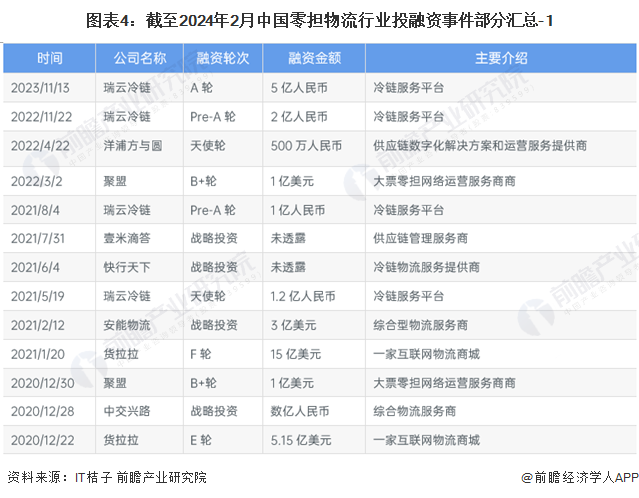Click company name 壹米滴答
The image size is (639, 498).
tap(127, 238)
